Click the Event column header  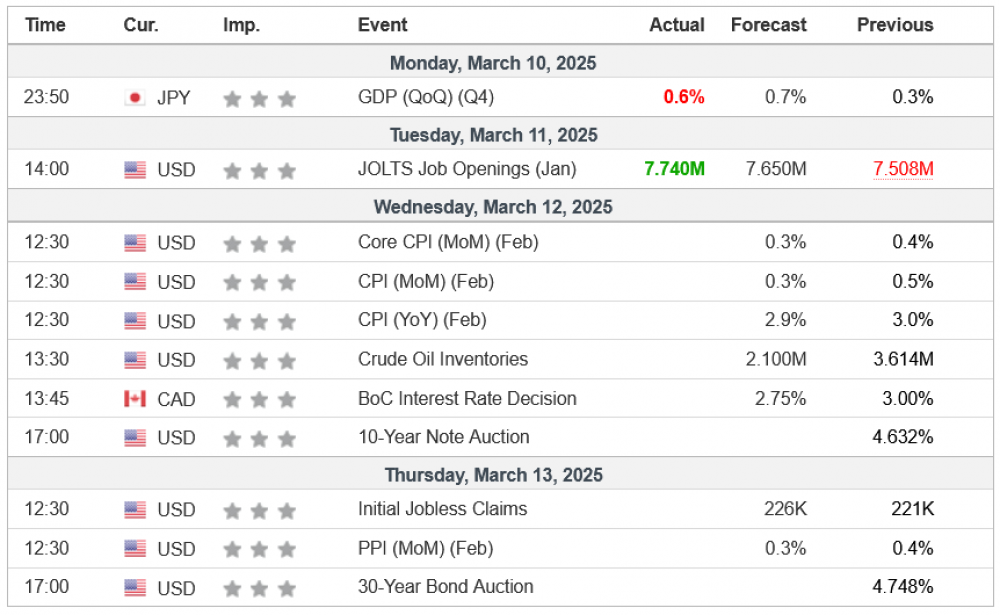[382, 25]
